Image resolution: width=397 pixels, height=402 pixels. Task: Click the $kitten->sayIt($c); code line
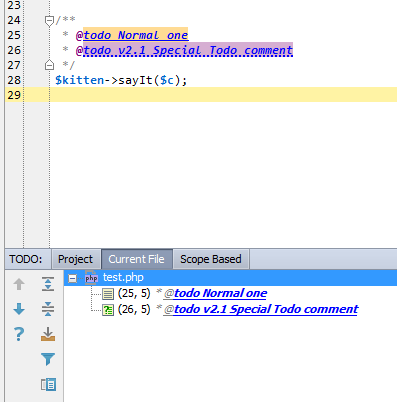121,80
